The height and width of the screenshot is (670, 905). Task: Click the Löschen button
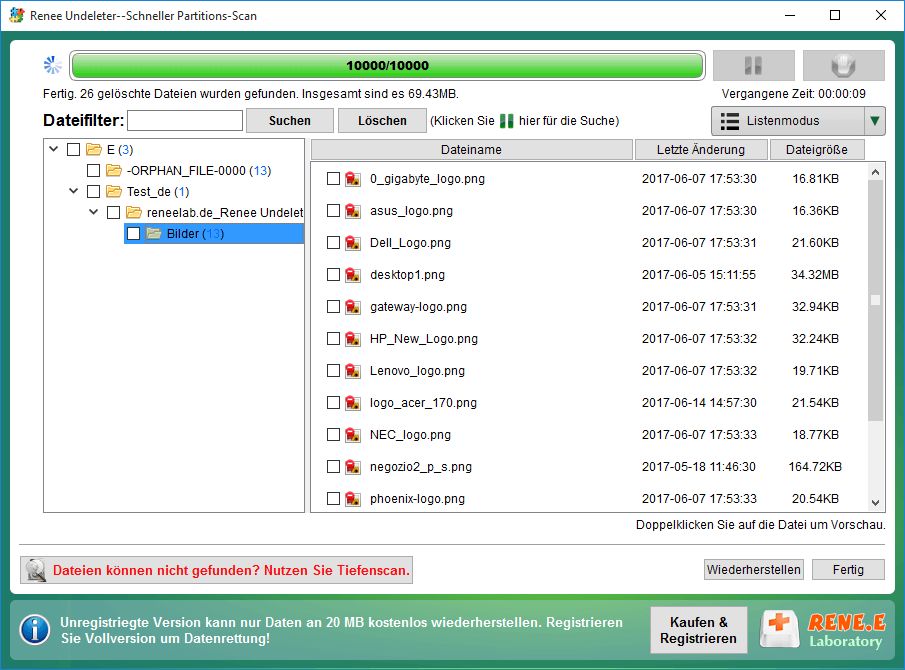pos(382,121)
